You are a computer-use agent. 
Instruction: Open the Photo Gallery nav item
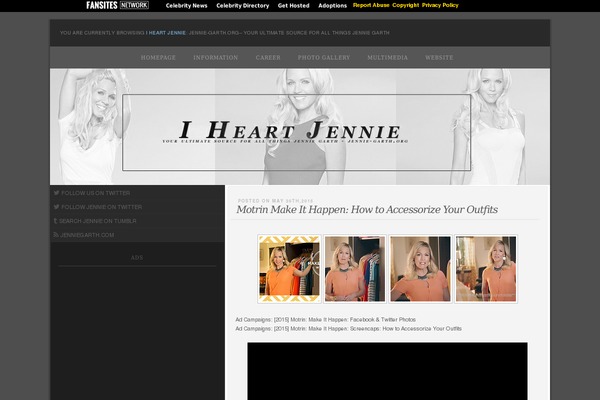tap(324, 57)
